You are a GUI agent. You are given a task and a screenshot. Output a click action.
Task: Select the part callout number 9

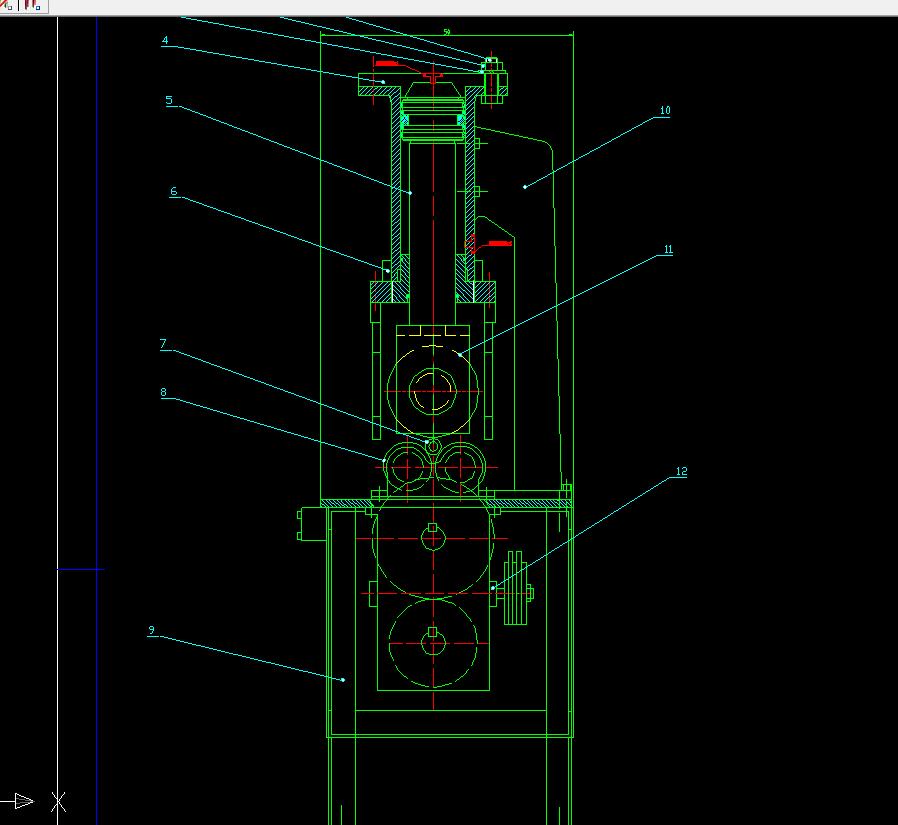[x=151, y=630]
